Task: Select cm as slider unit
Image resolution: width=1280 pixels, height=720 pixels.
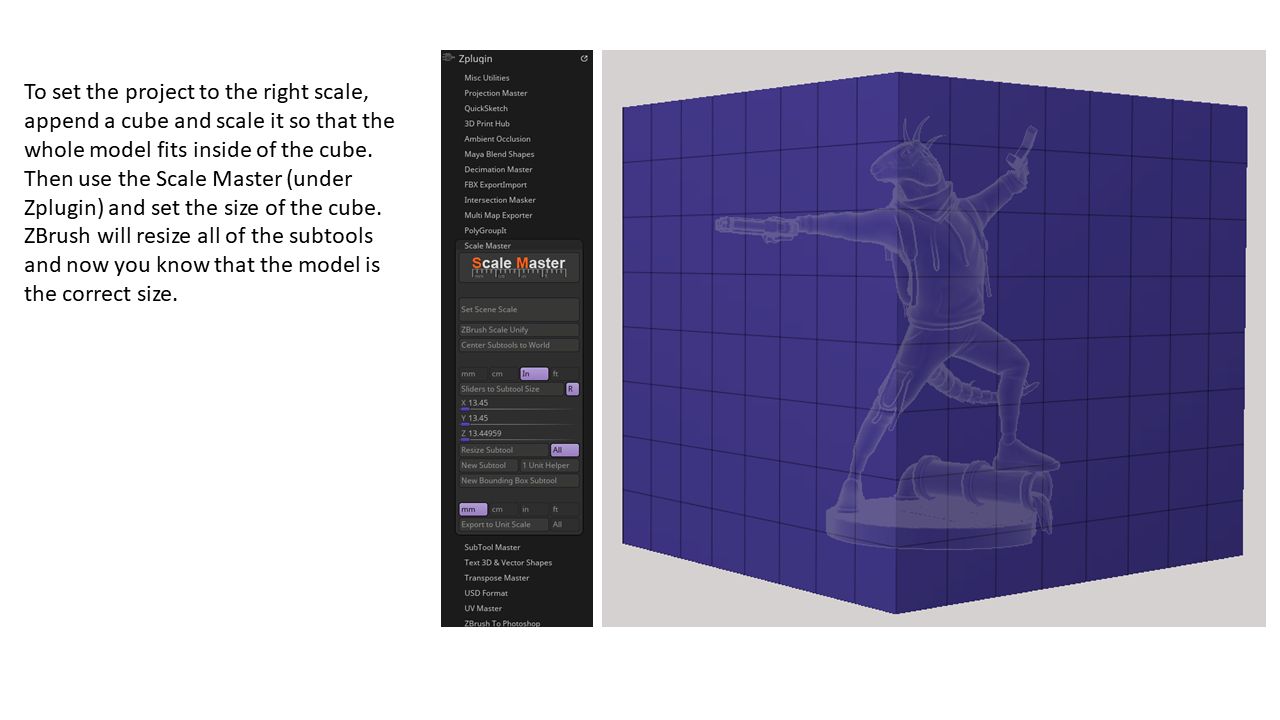Action: pyautogui.click(x=503, y=374)
